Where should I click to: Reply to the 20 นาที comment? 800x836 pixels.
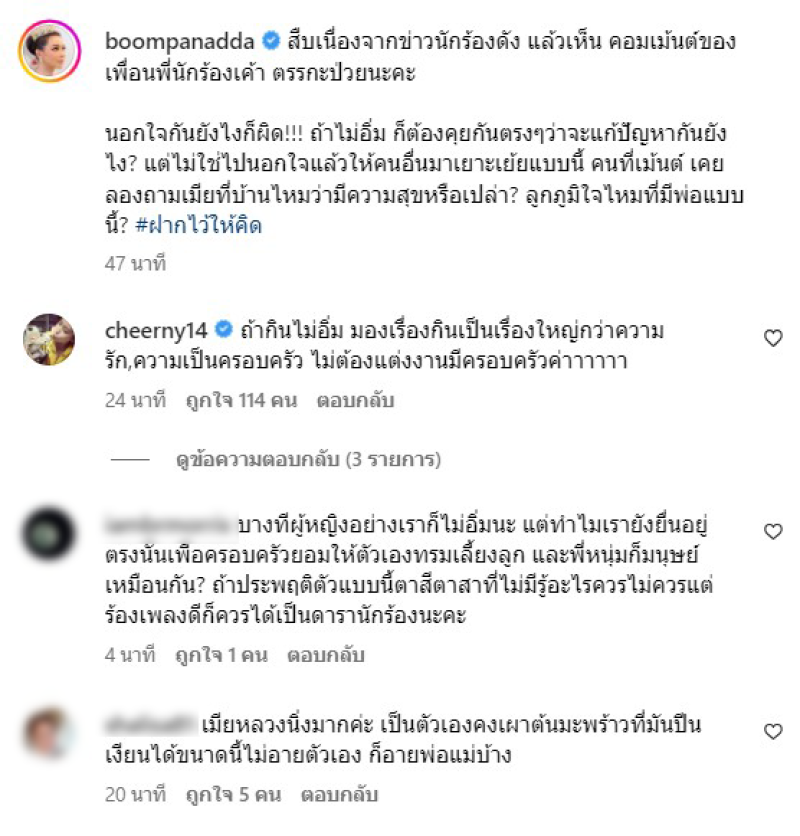tap(340, 794)
